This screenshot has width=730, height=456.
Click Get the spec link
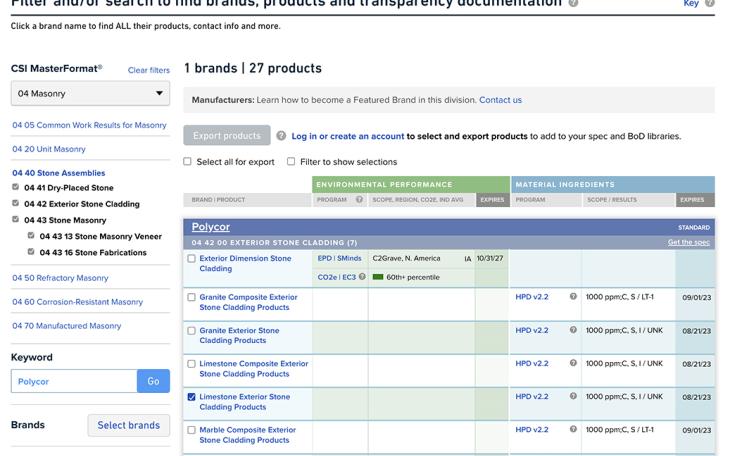coord(689,242)
